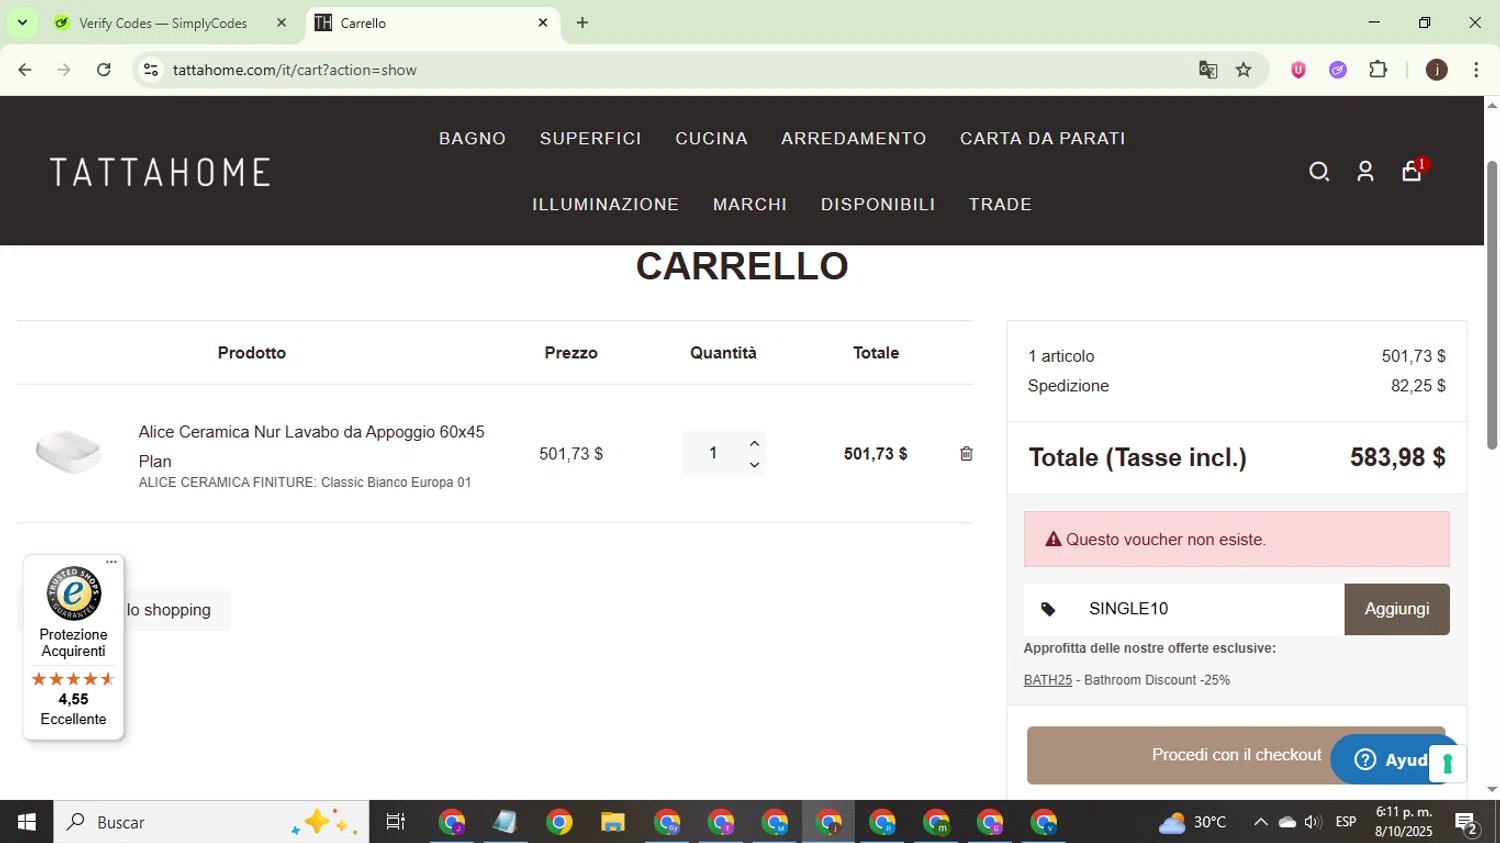
Task: Open the Extensions puzzle icon
Action: click(x=1378, y=70)
